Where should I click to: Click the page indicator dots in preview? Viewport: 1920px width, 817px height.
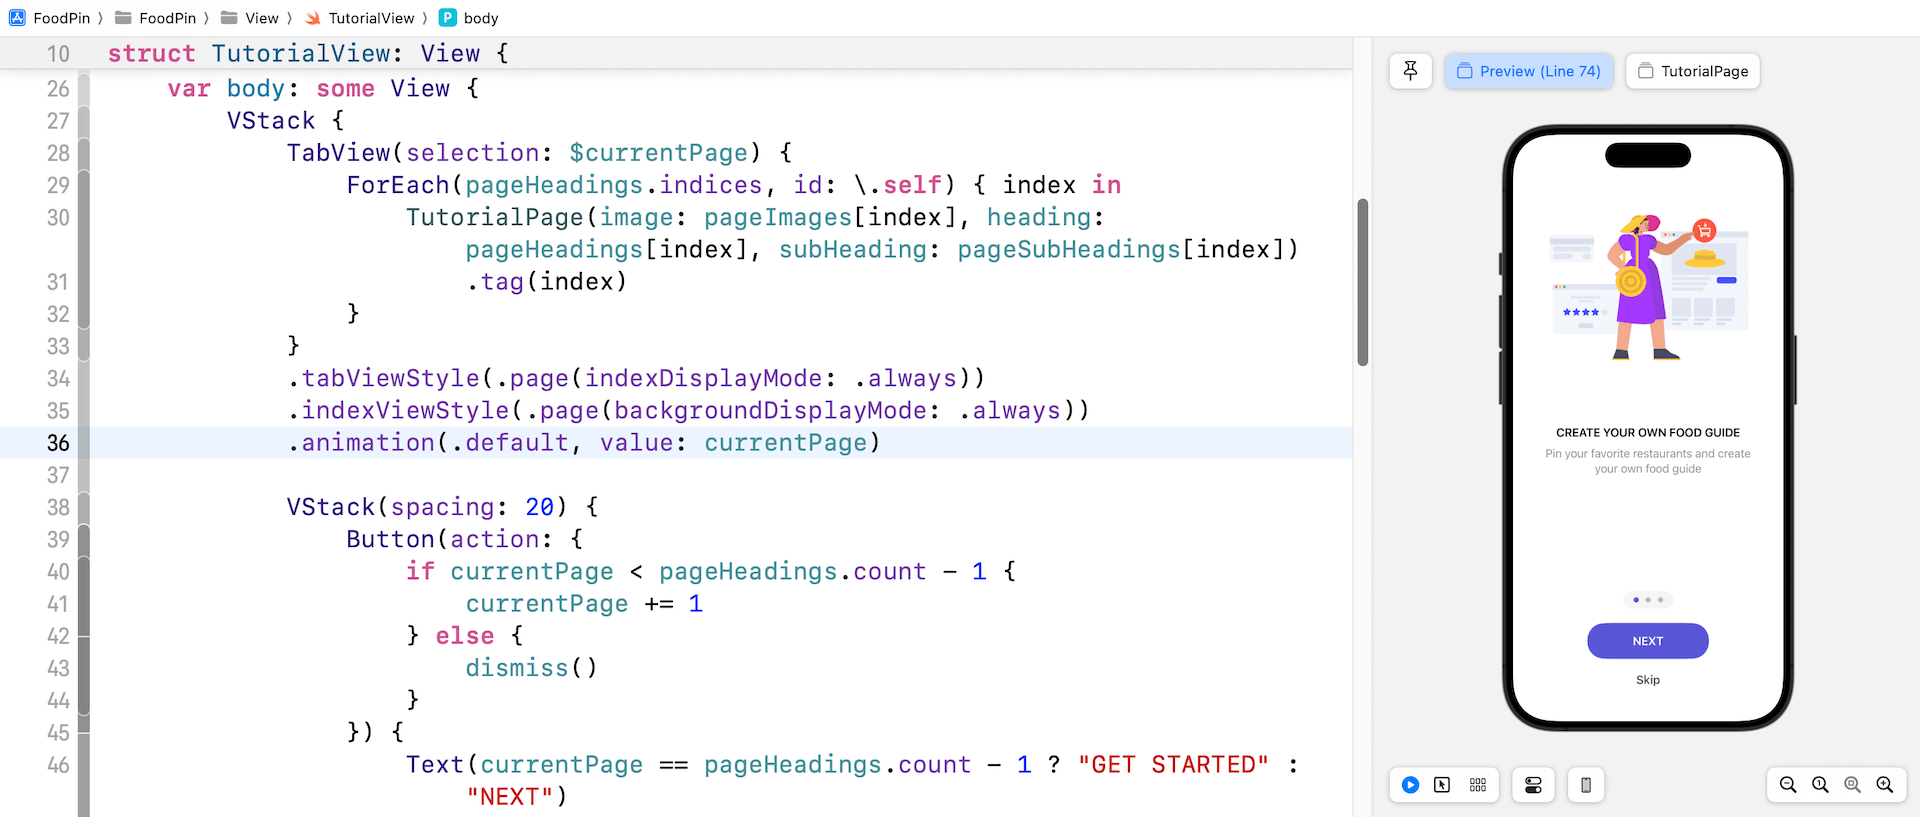tap(1647, 600)
